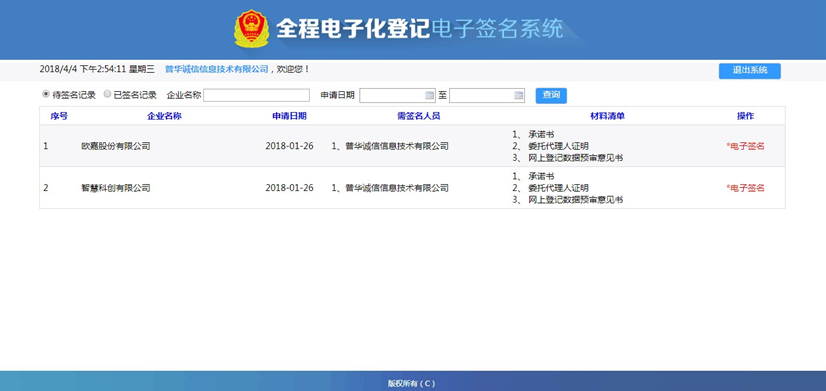Click the 需签名人员 column header
The image size is (826, 391).
click(418, 116)
